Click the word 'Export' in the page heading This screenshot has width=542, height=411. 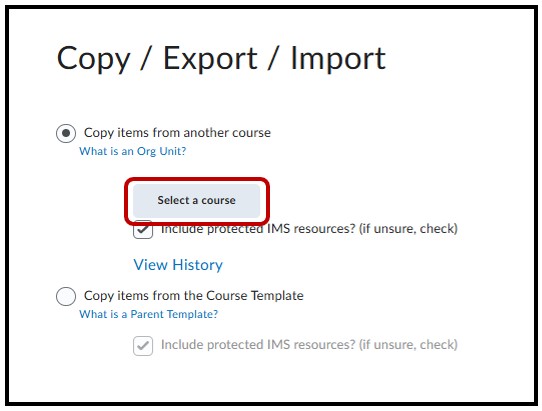tap(210, 59)
